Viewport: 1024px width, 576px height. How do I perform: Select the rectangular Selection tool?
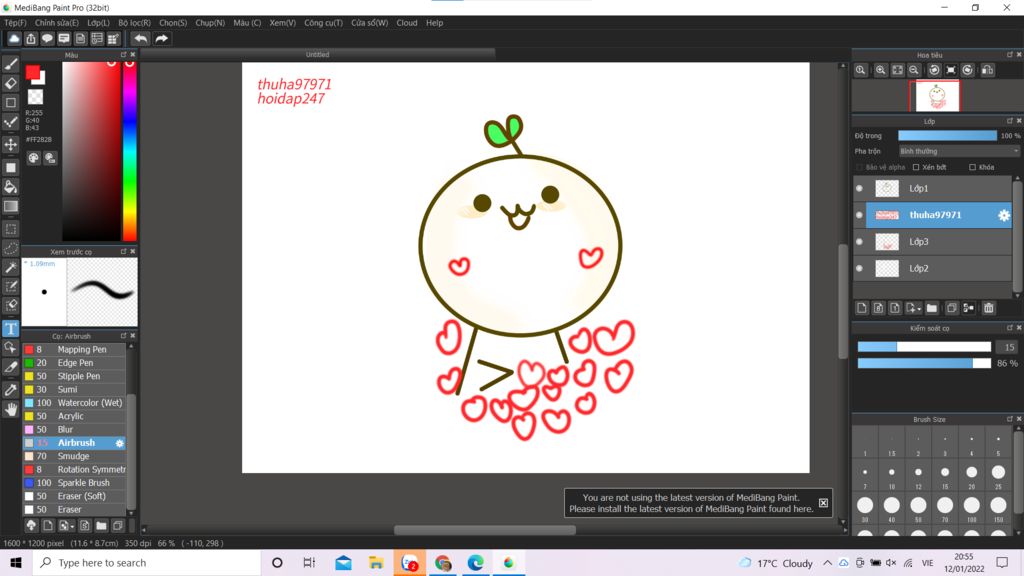pyautogui.click(x=10, y=229)
